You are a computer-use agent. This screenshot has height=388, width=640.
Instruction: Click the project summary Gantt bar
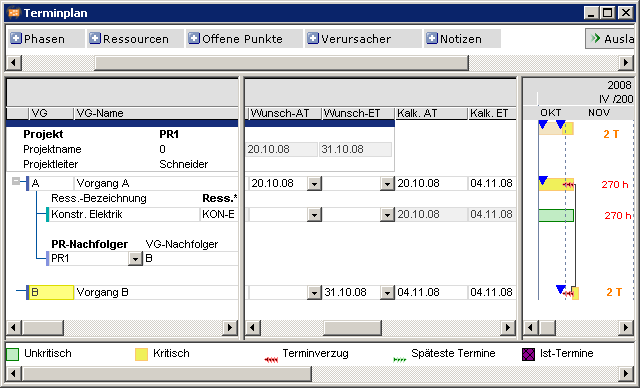coord(556,129)
